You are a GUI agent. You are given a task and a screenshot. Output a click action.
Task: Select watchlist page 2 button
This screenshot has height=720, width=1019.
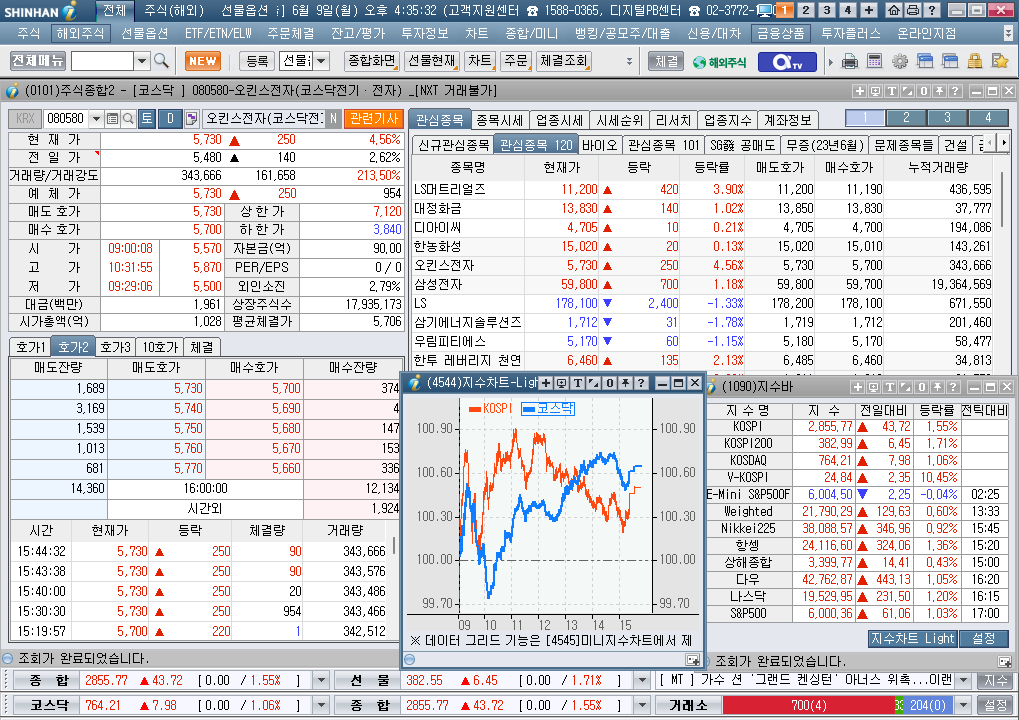click(906, 118)
